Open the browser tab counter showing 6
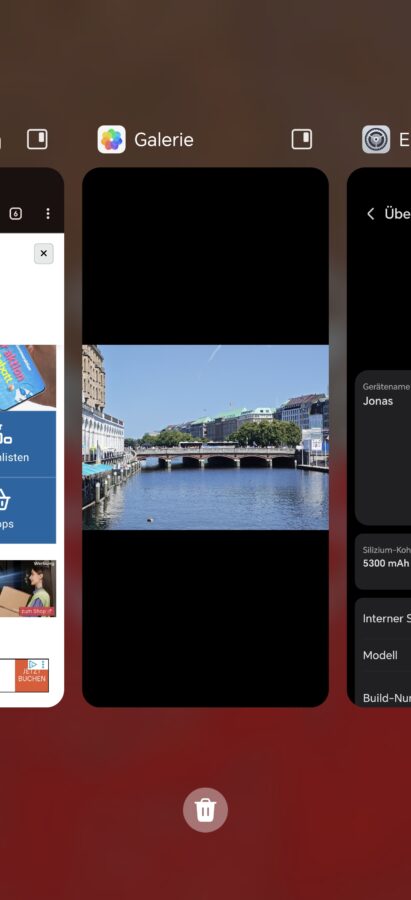This screenshot has width=411, height=900. [x=15, y=214]
